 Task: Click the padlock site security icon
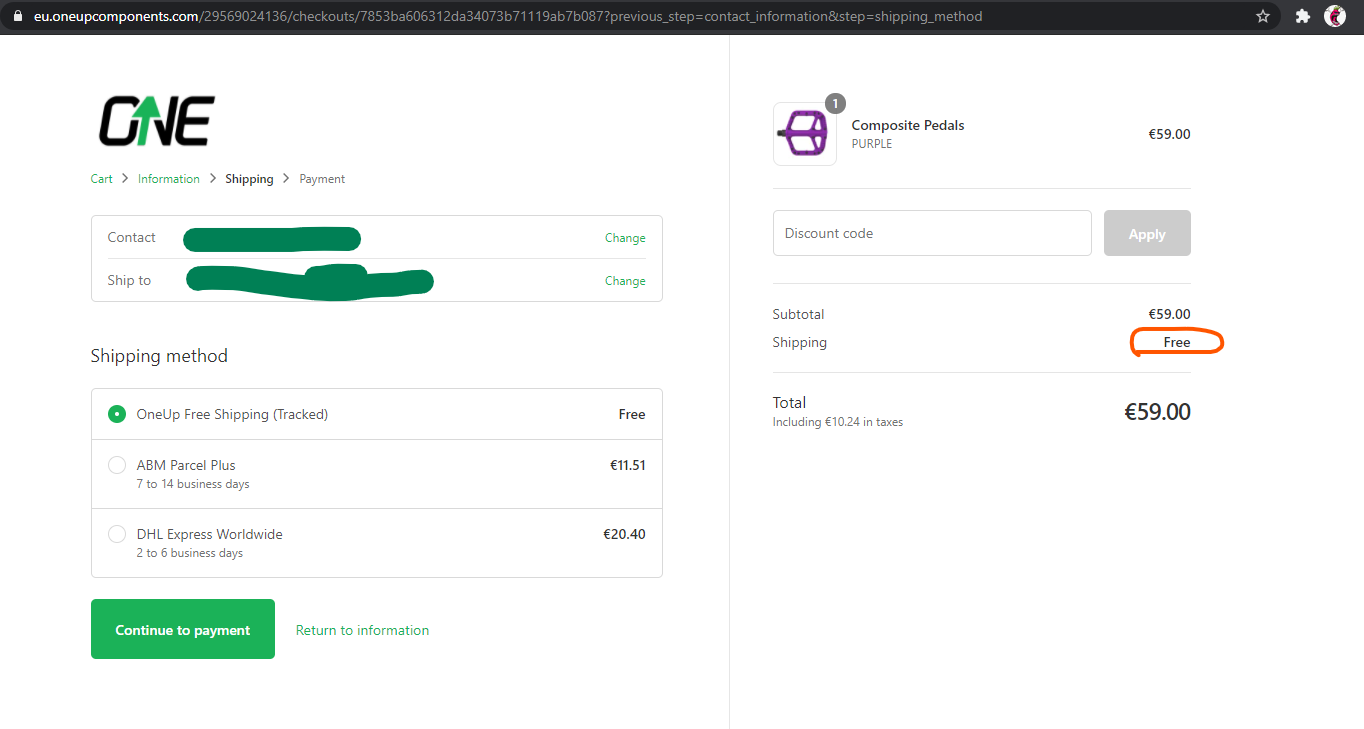17,16
